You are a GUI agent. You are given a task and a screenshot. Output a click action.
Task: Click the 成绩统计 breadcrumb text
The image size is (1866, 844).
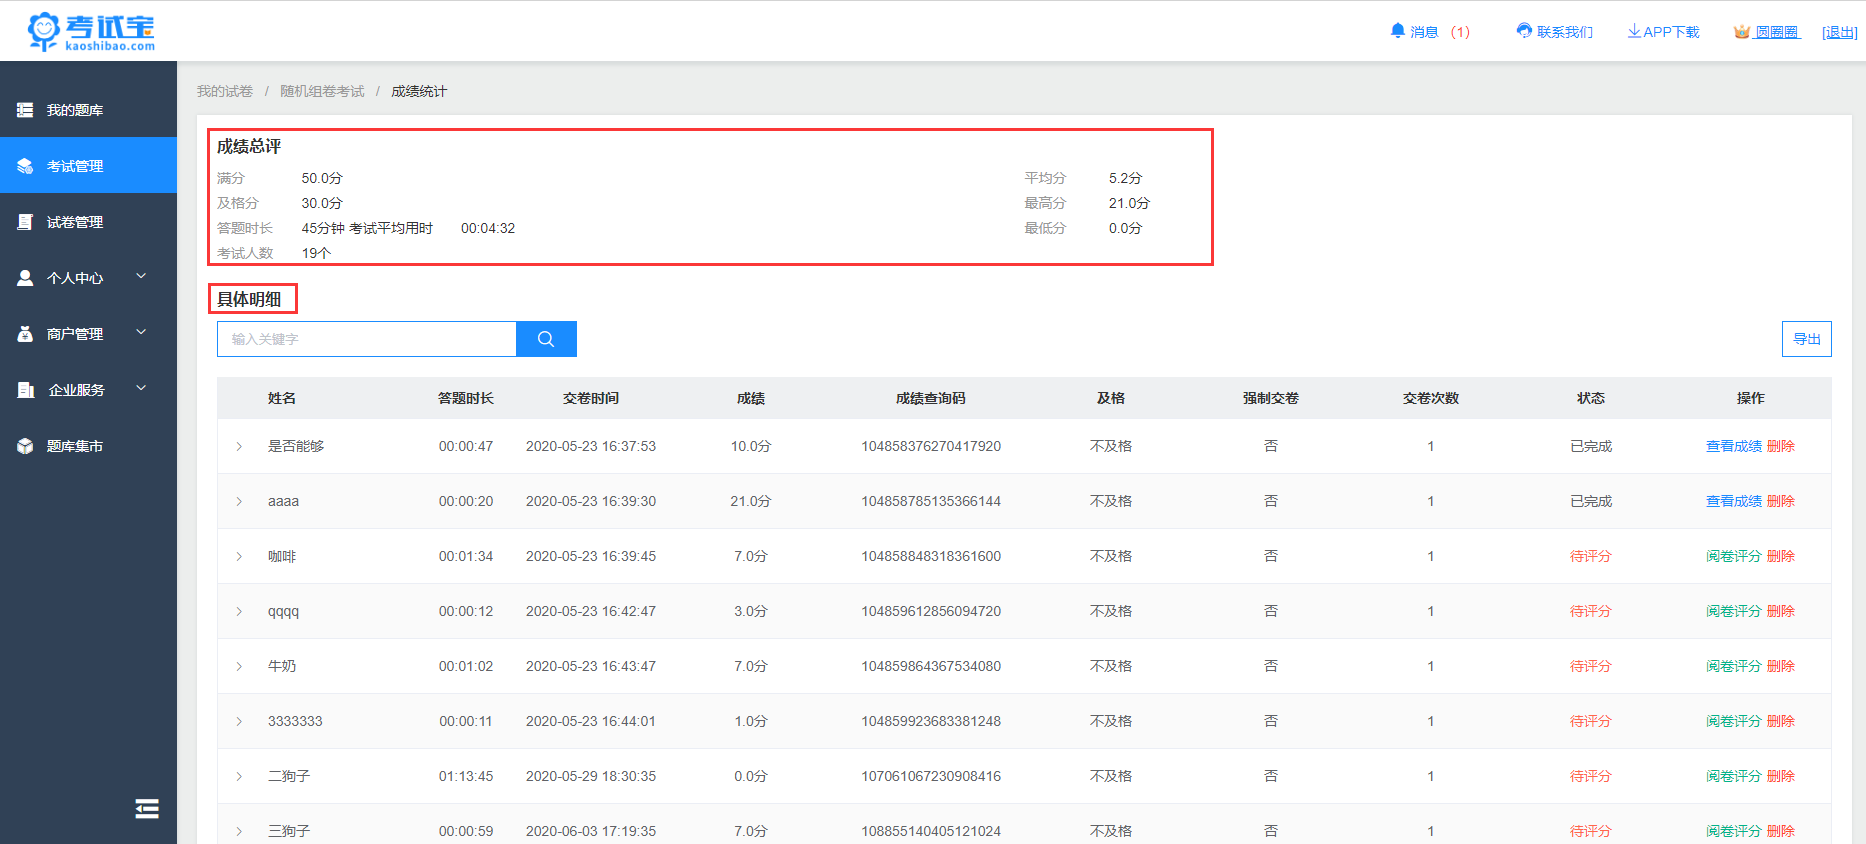coord(419,91)
